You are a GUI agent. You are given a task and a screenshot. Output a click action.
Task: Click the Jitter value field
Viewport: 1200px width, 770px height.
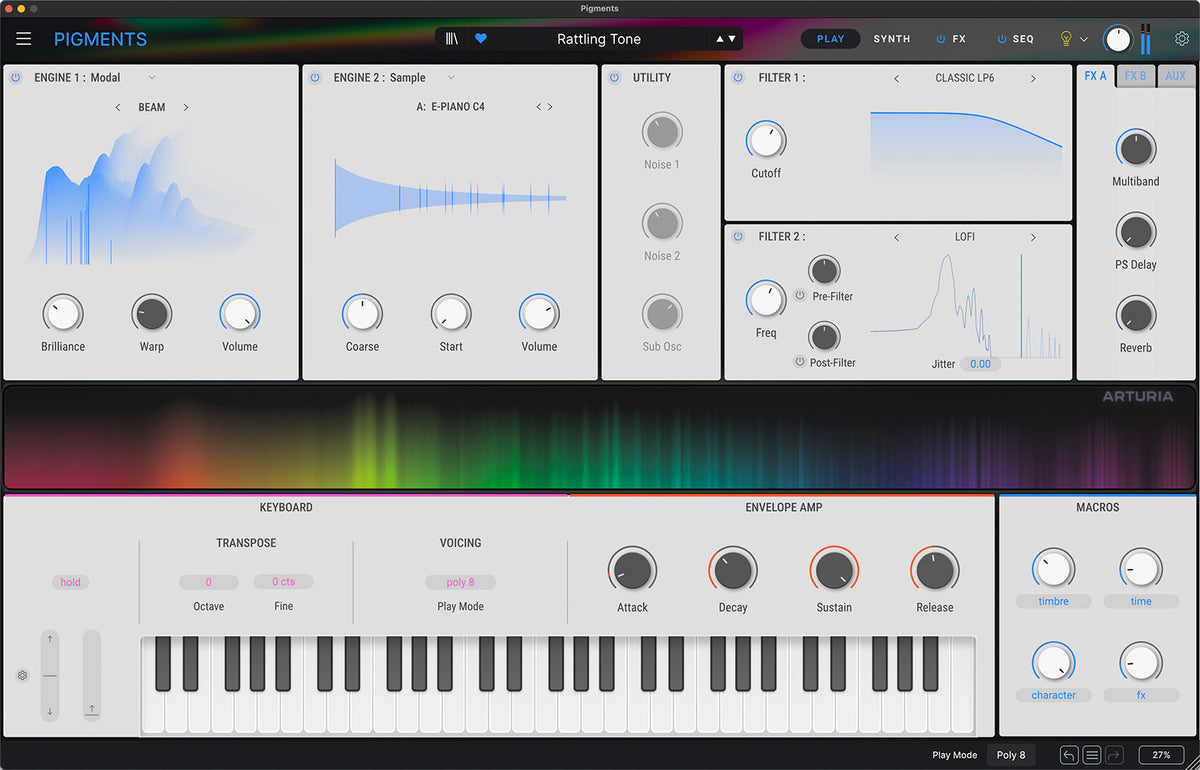[x=980, y=364]
